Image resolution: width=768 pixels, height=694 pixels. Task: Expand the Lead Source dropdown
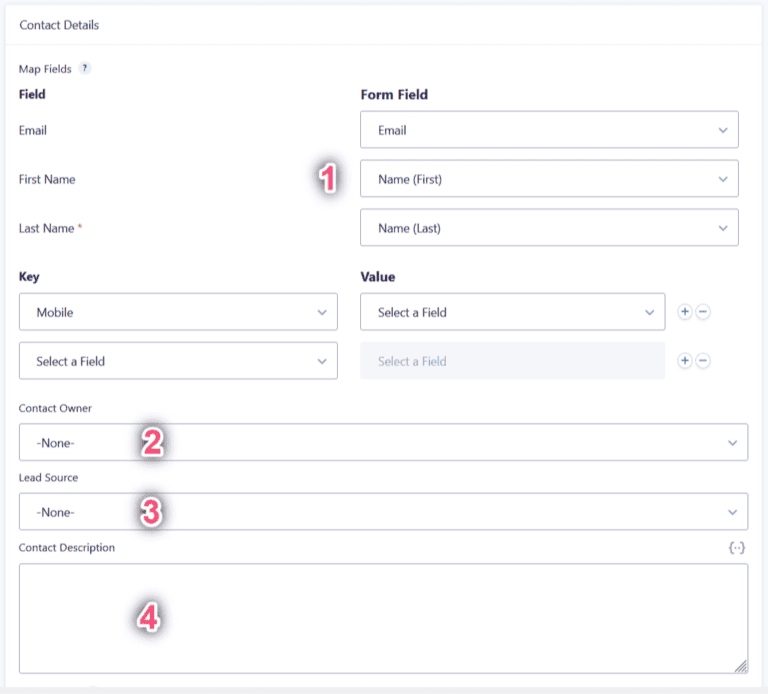[x=384, y=512]
